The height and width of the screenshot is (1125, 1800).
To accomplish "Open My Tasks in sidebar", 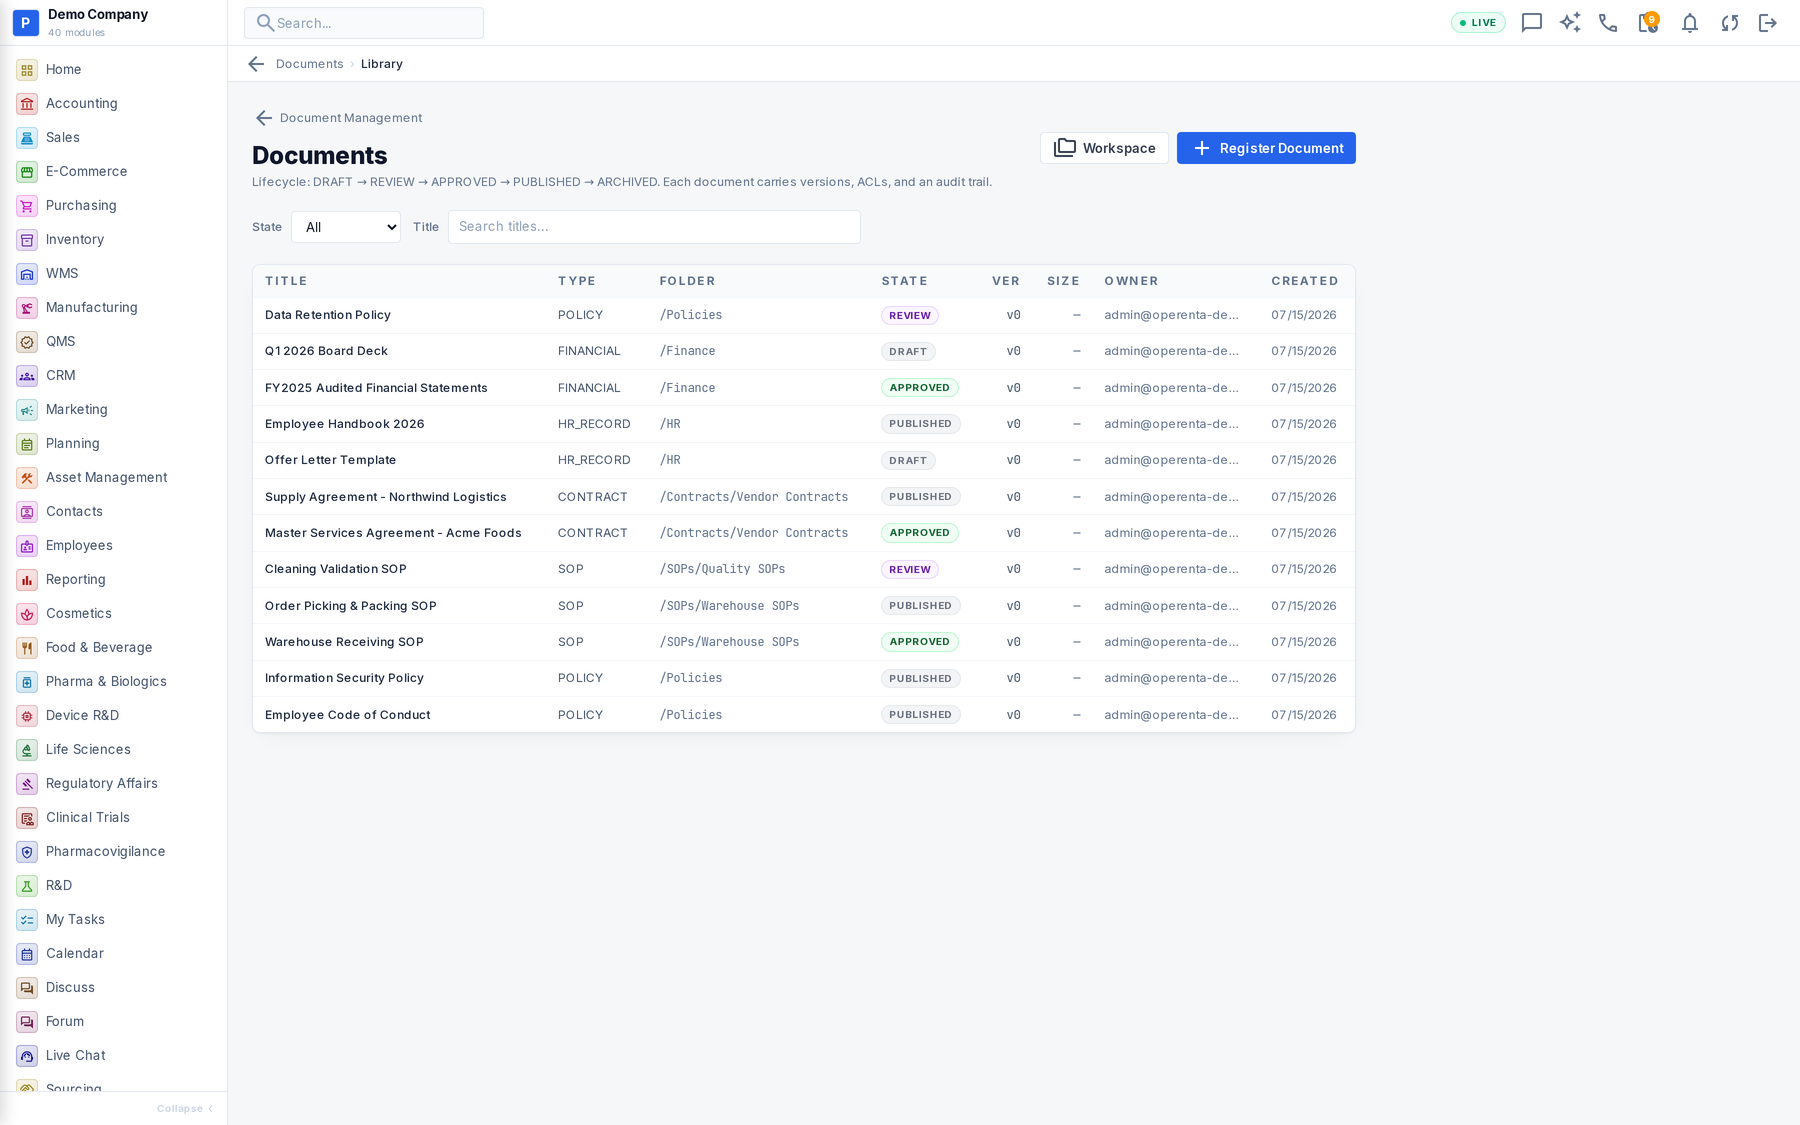I will click(x=75, y=919).
